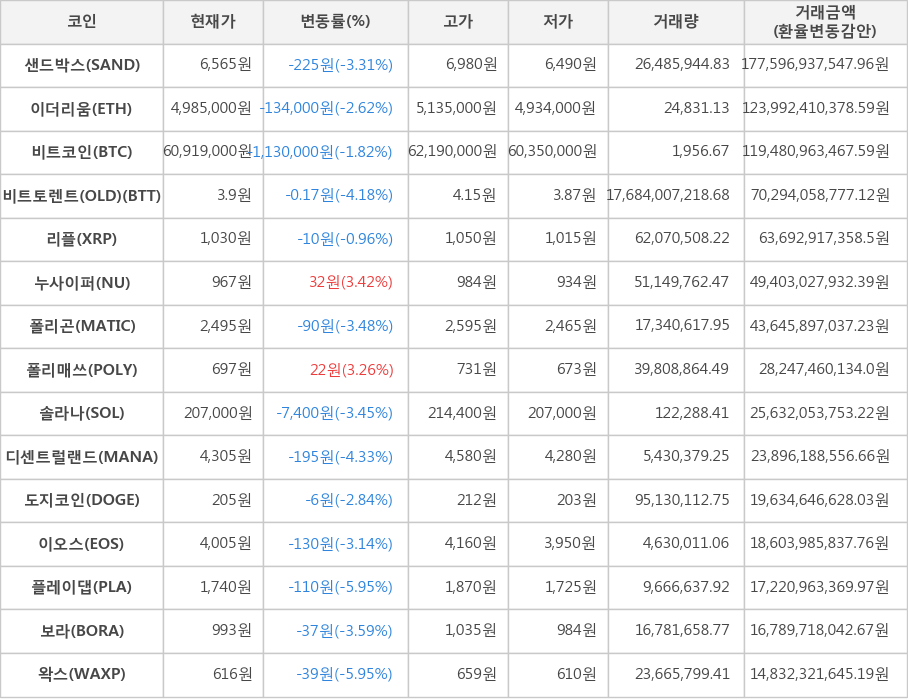Click the 비트토렌트(OLD)(BTT) coin name
908x700 pixels.
(x=82, y=196)
